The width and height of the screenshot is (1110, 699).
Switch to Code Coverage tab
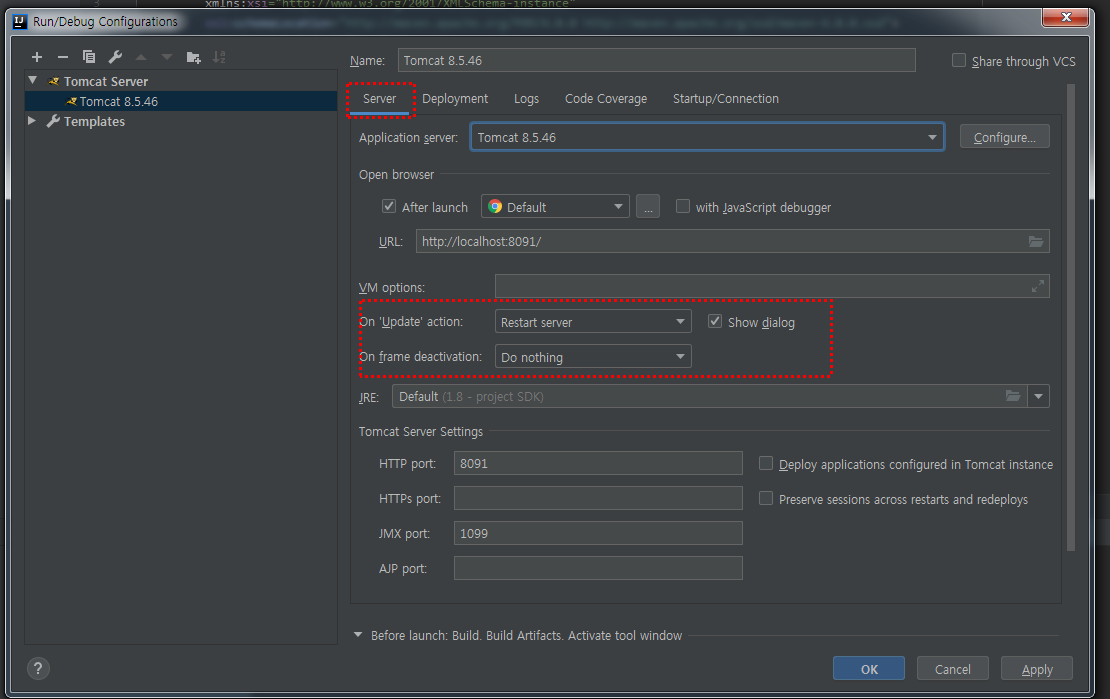coord(606,98)
